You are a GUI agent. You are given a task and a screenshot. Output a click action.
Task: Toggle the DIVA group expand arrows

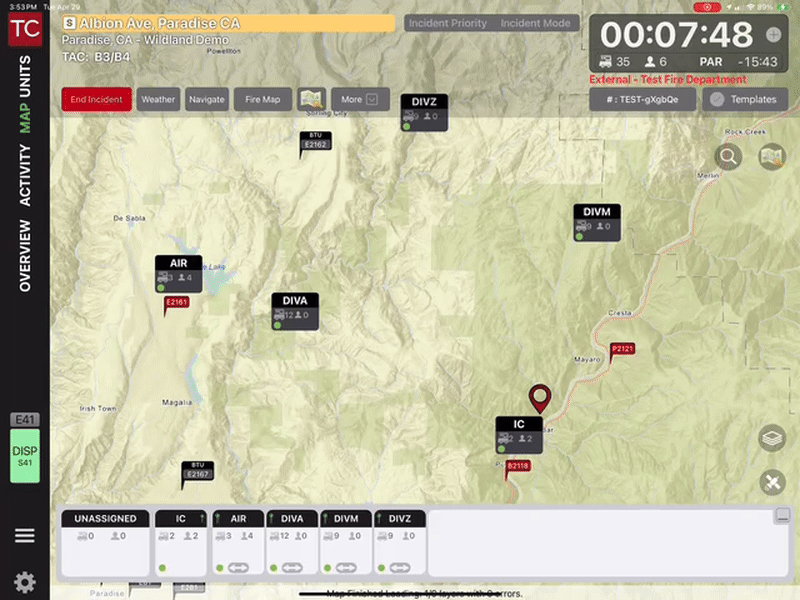tap(292, 567)
